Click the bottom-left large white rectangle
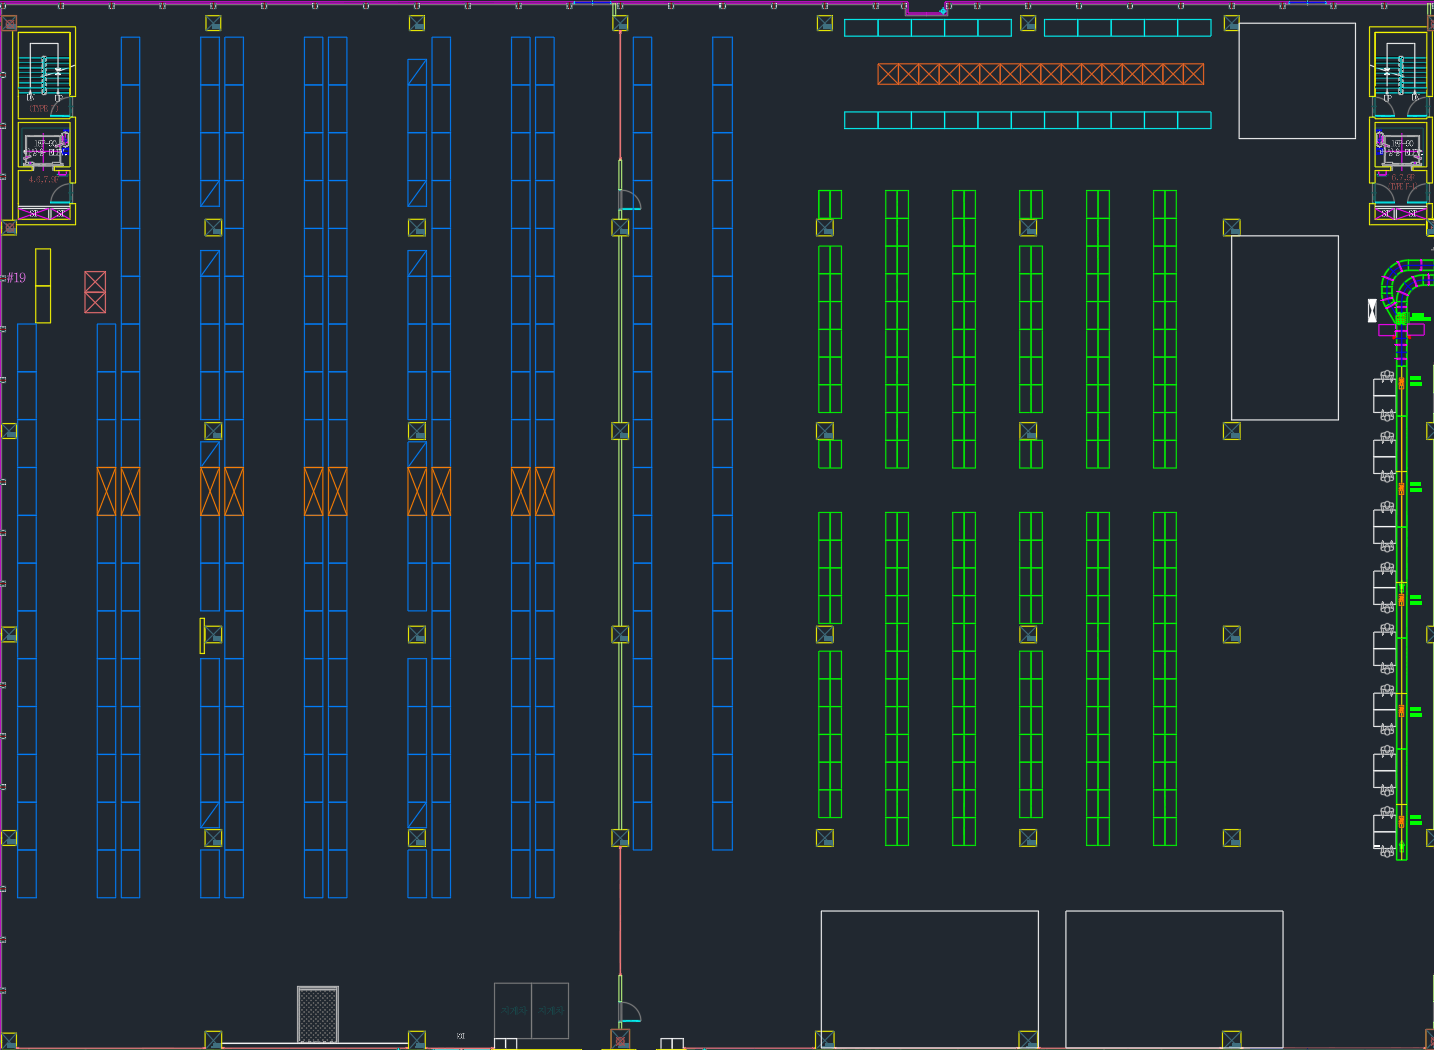Viewport: 1434px width, 1050px height. pyautogui.click(x=930, y=979)
